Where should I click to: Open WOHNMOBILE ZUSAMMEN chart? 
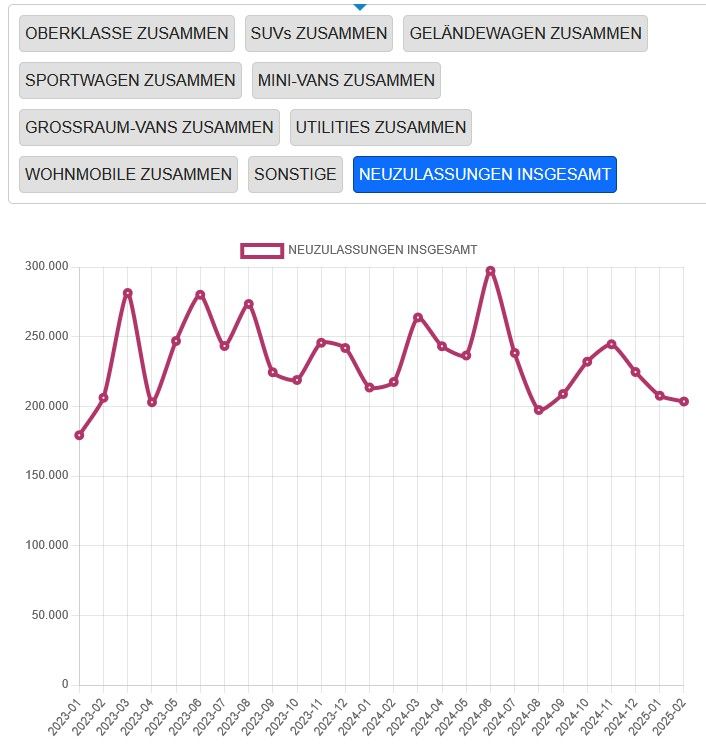pos(128,174)
